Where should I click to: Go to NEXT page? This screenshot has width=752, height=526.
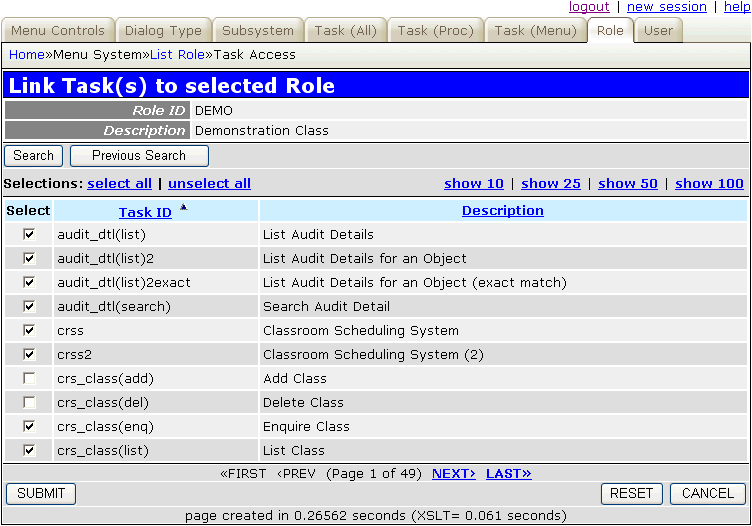coord(454,474)
